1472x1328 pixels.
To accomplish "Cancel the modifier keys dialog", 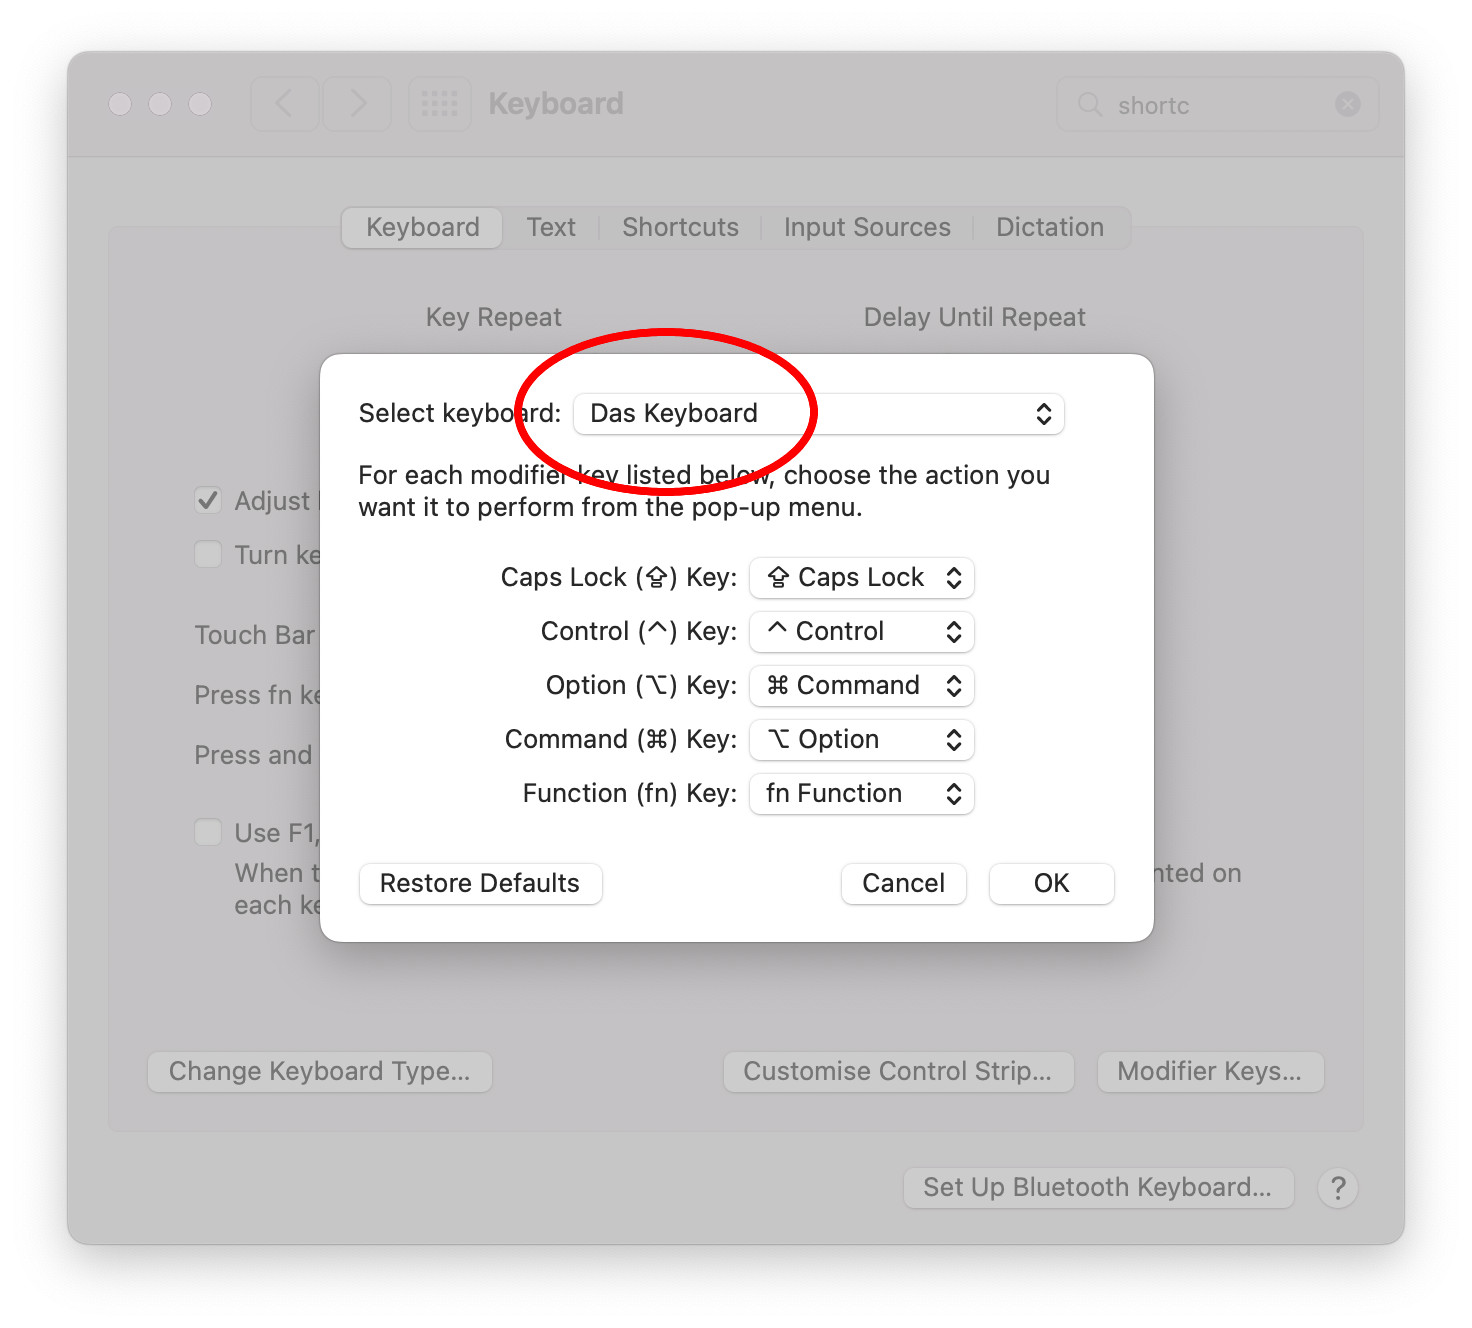I will coord(904,884).
